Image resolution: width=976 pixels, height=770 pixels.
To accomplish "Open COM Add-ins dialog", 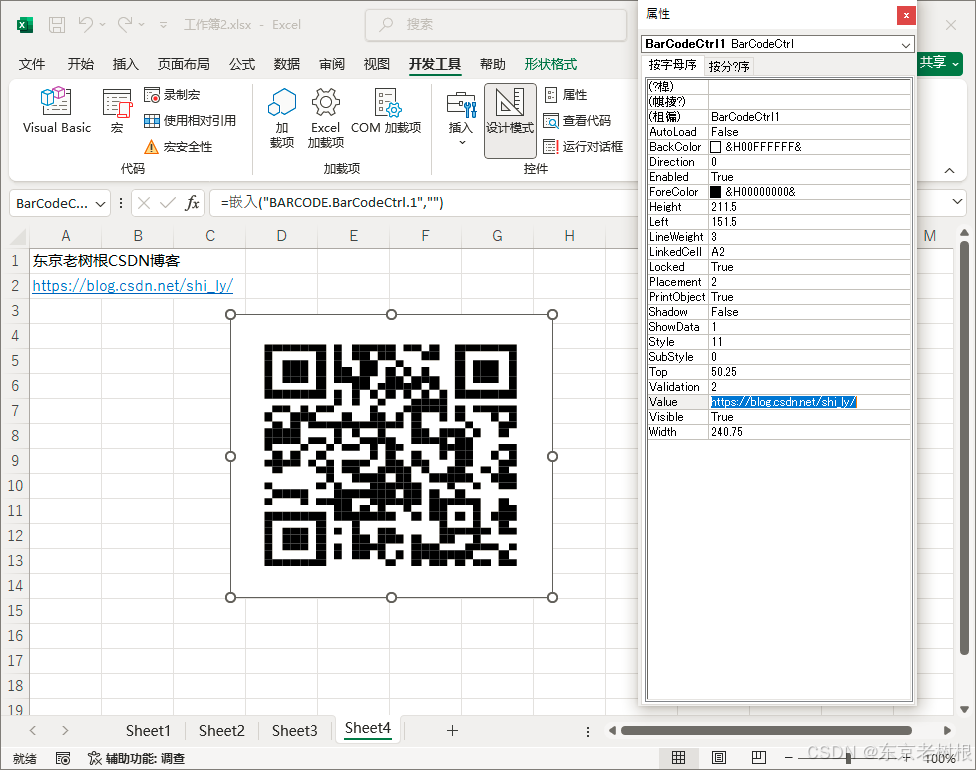I will coord(386,111).
